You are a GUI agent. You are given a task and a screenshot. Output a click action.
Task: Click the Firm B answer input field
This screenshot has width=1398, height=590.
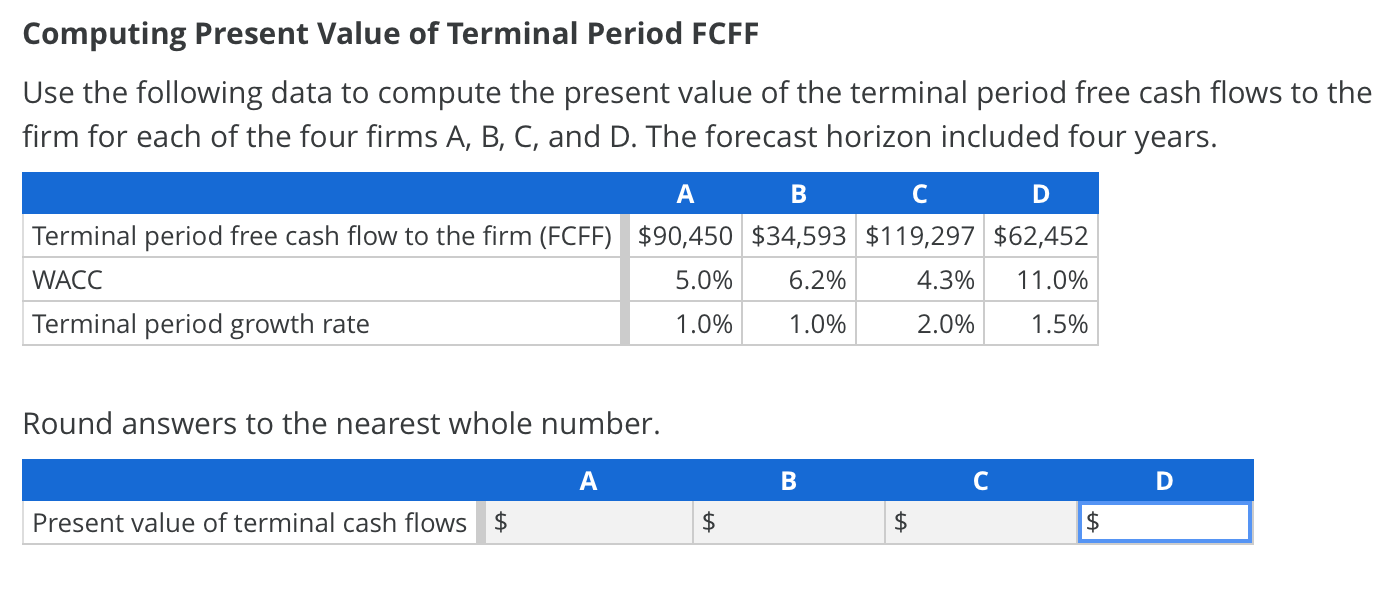click(785, 522)
